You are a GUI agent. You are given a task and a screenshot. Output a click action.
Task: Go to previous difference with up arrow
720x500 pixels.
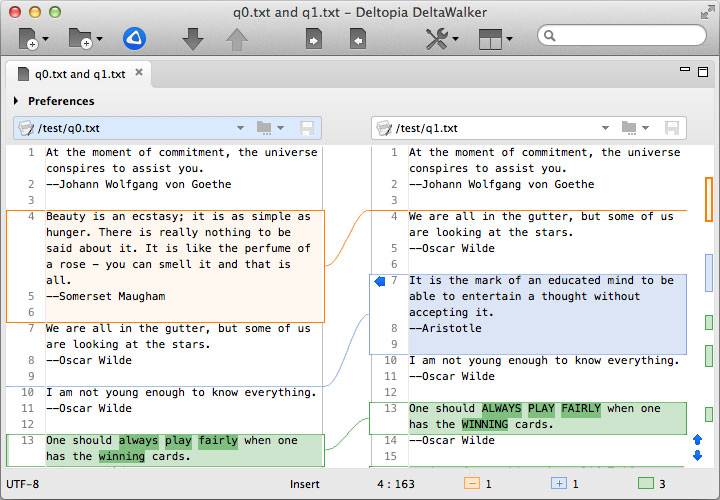[236, 39]
